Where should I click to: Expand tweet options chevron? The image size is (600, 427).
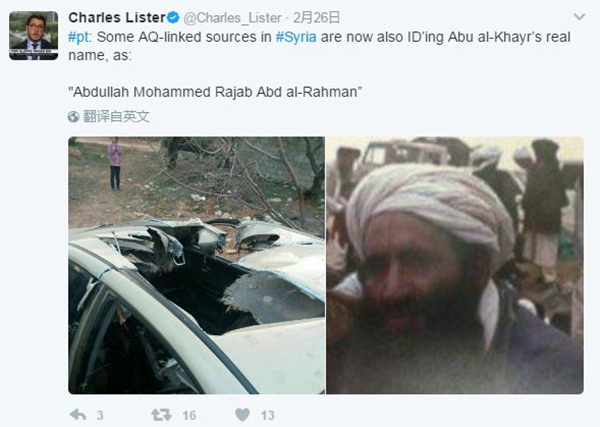pos(579,17)
